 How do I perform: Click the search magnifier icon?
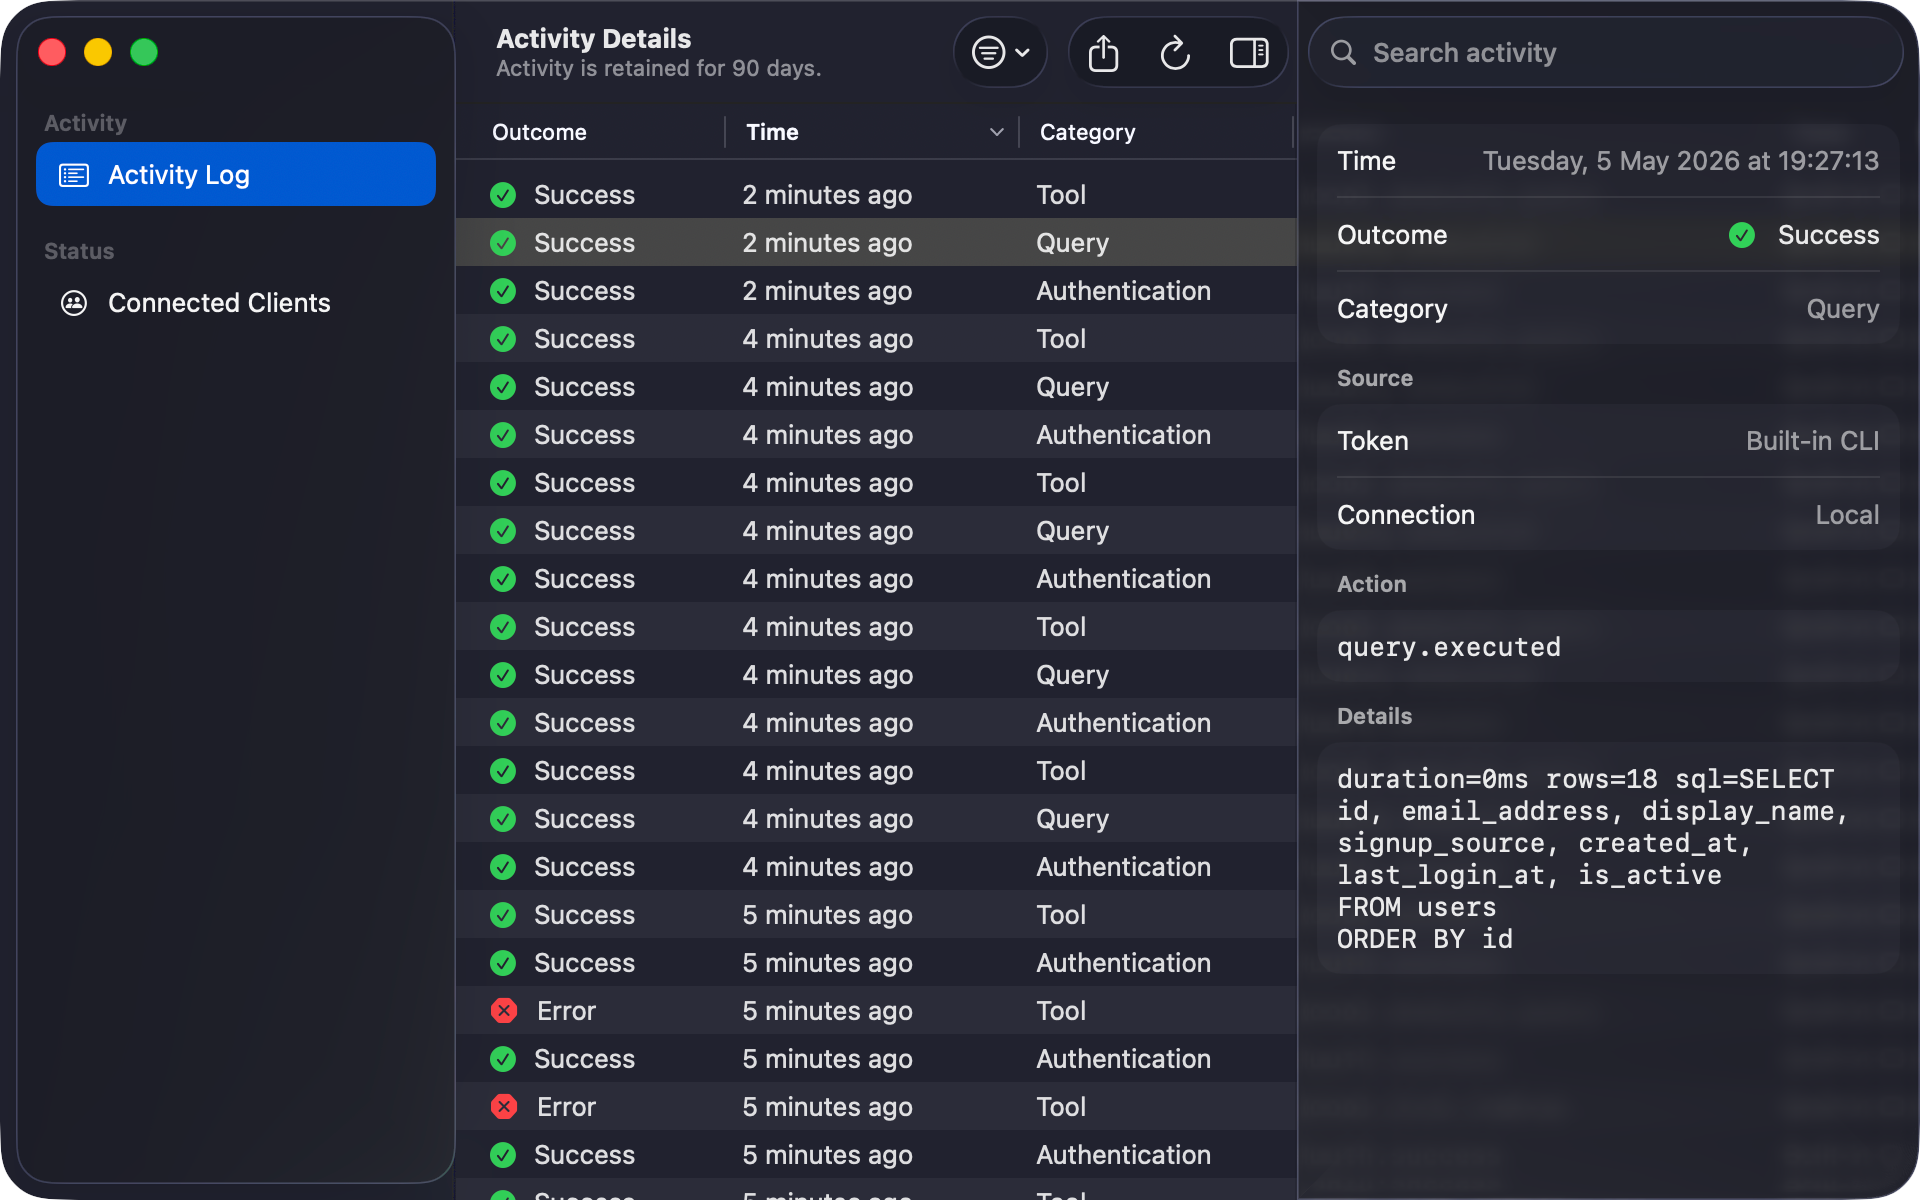(x=1343, y=52)
